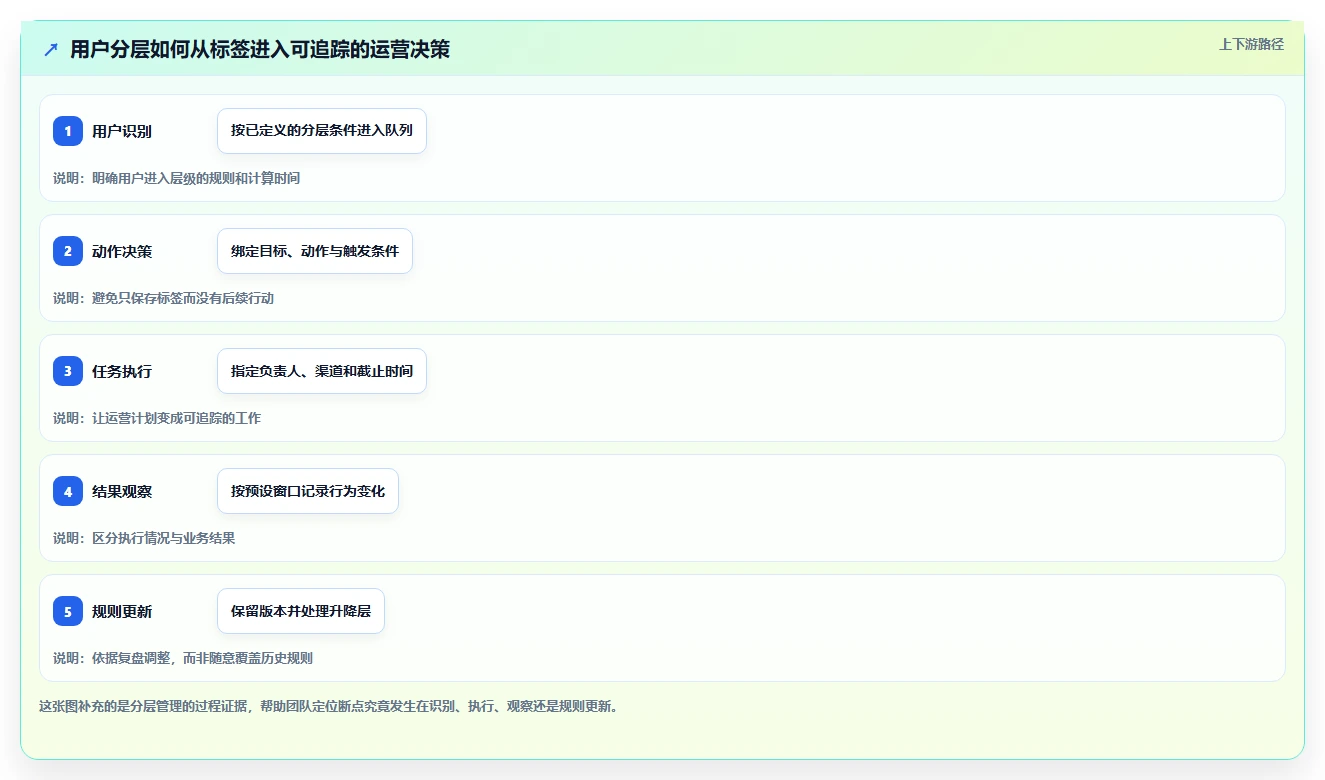Screen dimensions: 1325x780
Task: Click the arrow icon beside the title
Action: pos(51,49)
